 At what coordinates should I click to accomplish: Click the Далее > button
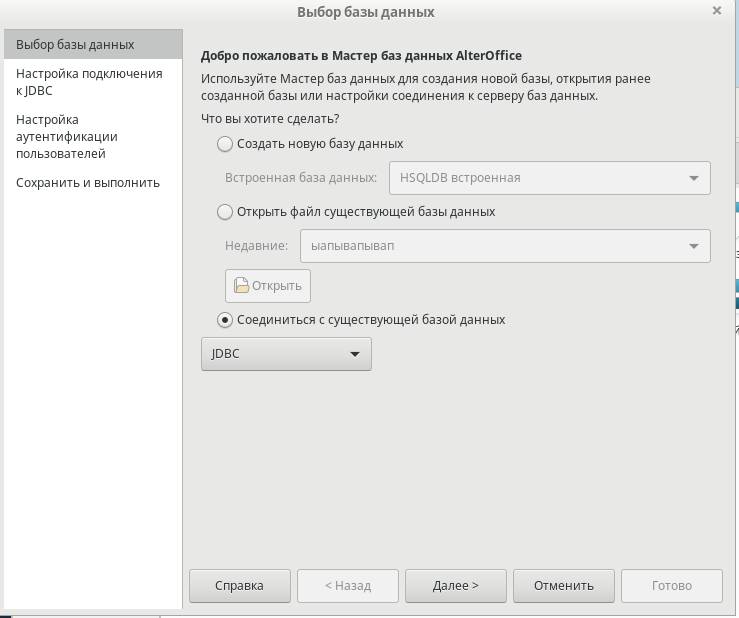click(456, 586)
